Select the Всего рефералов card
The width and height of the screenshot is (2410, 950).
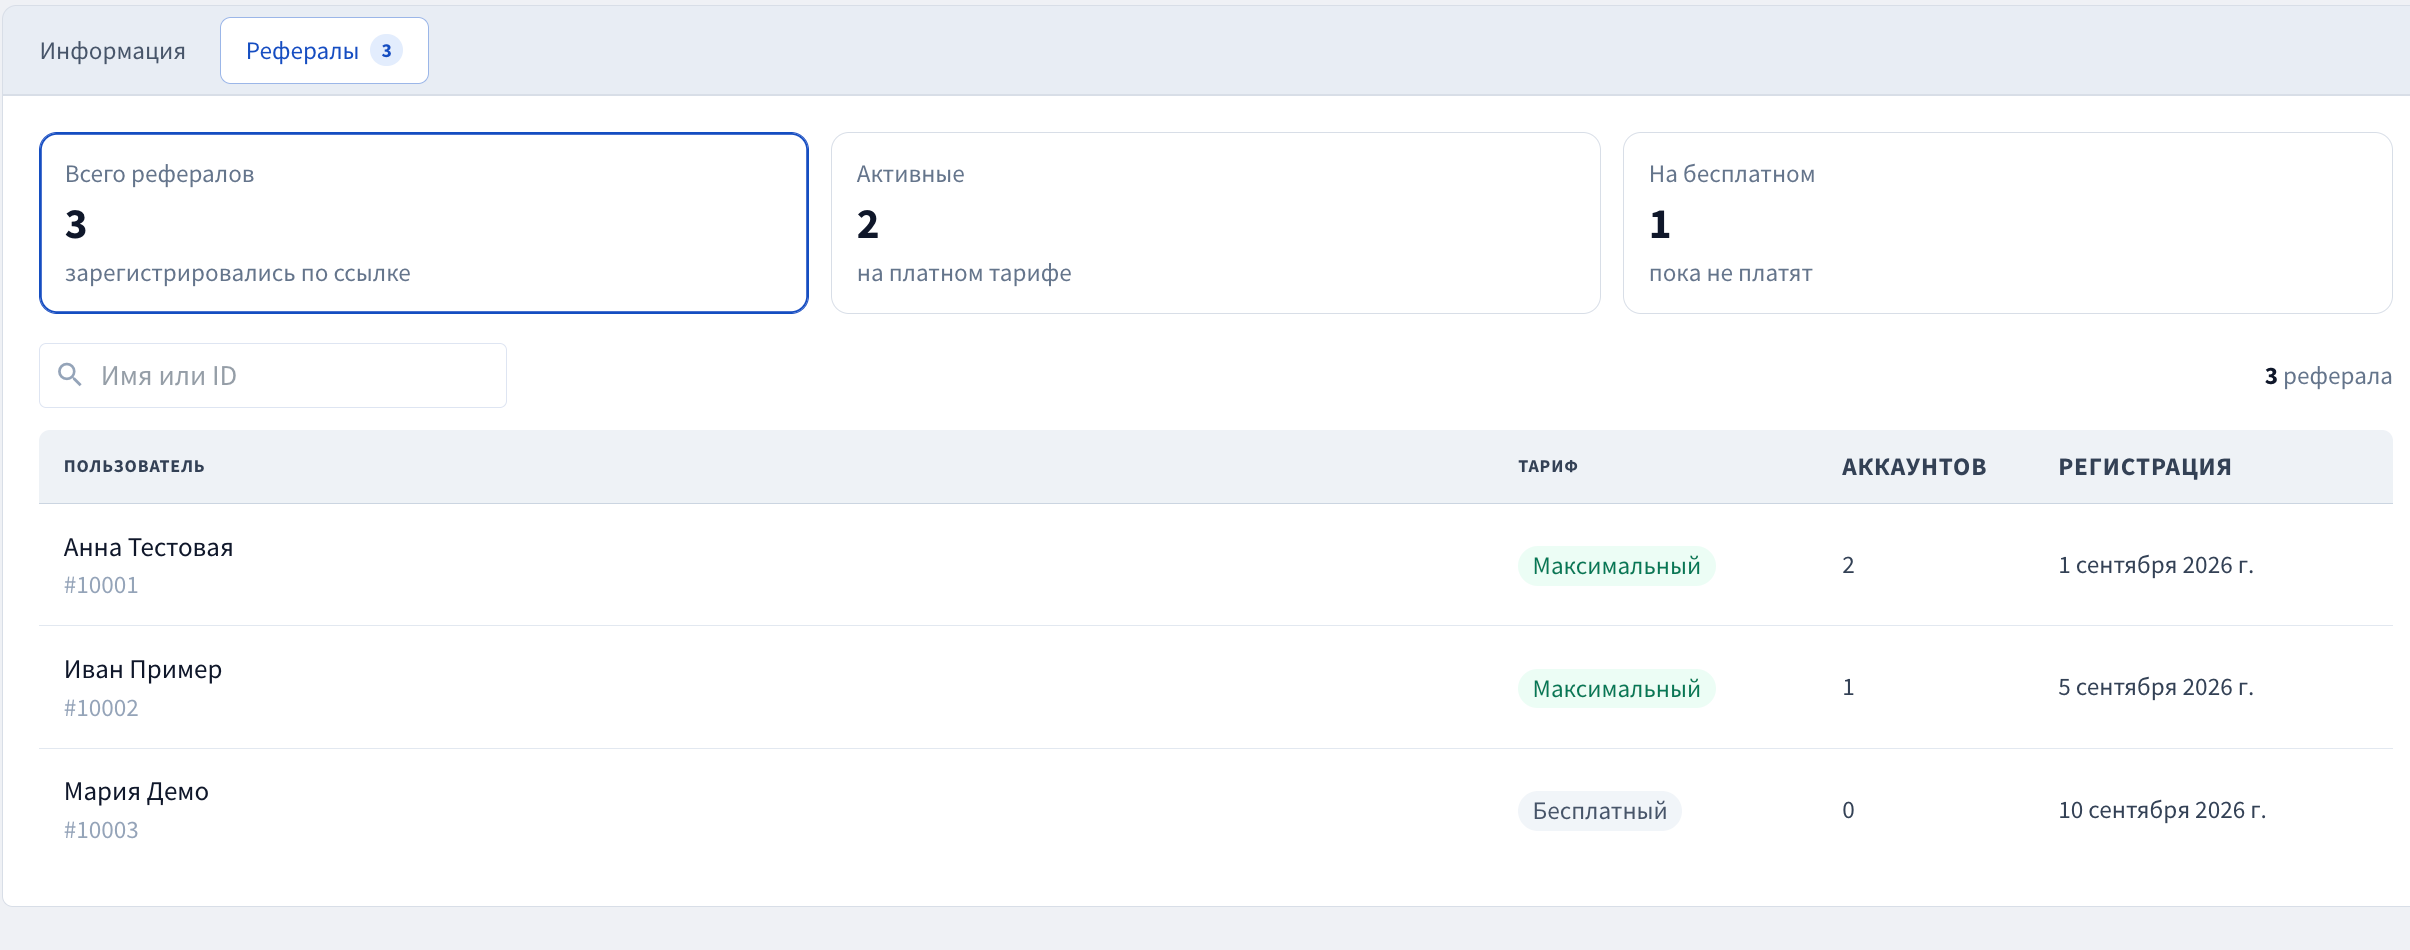424,223
